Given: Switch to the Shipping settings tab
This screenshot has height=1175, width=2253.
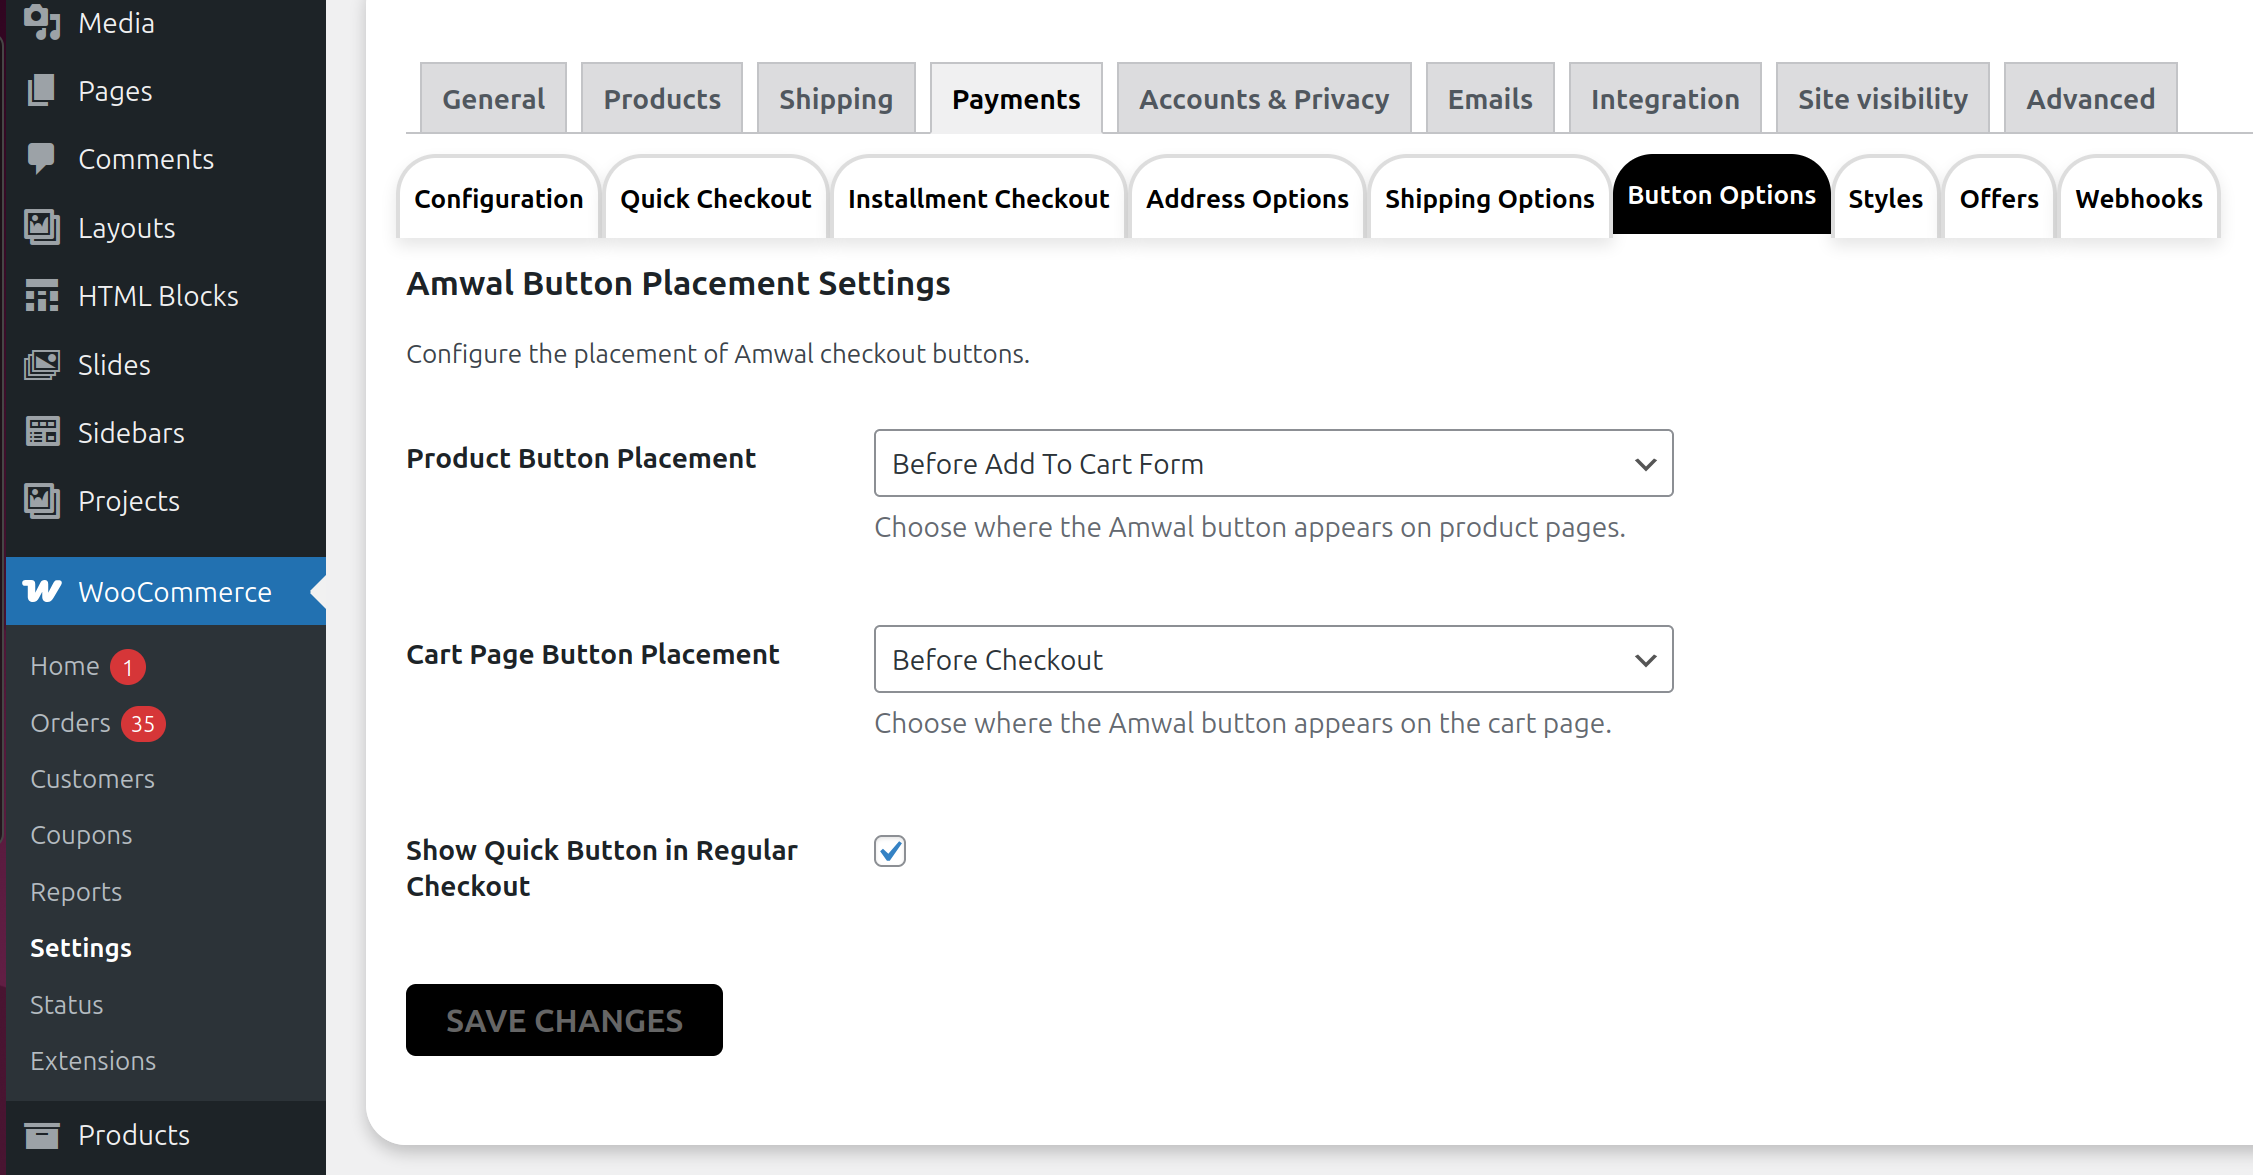Looking at the screenshot, I should pyautogui.click(x=835, y=99).
